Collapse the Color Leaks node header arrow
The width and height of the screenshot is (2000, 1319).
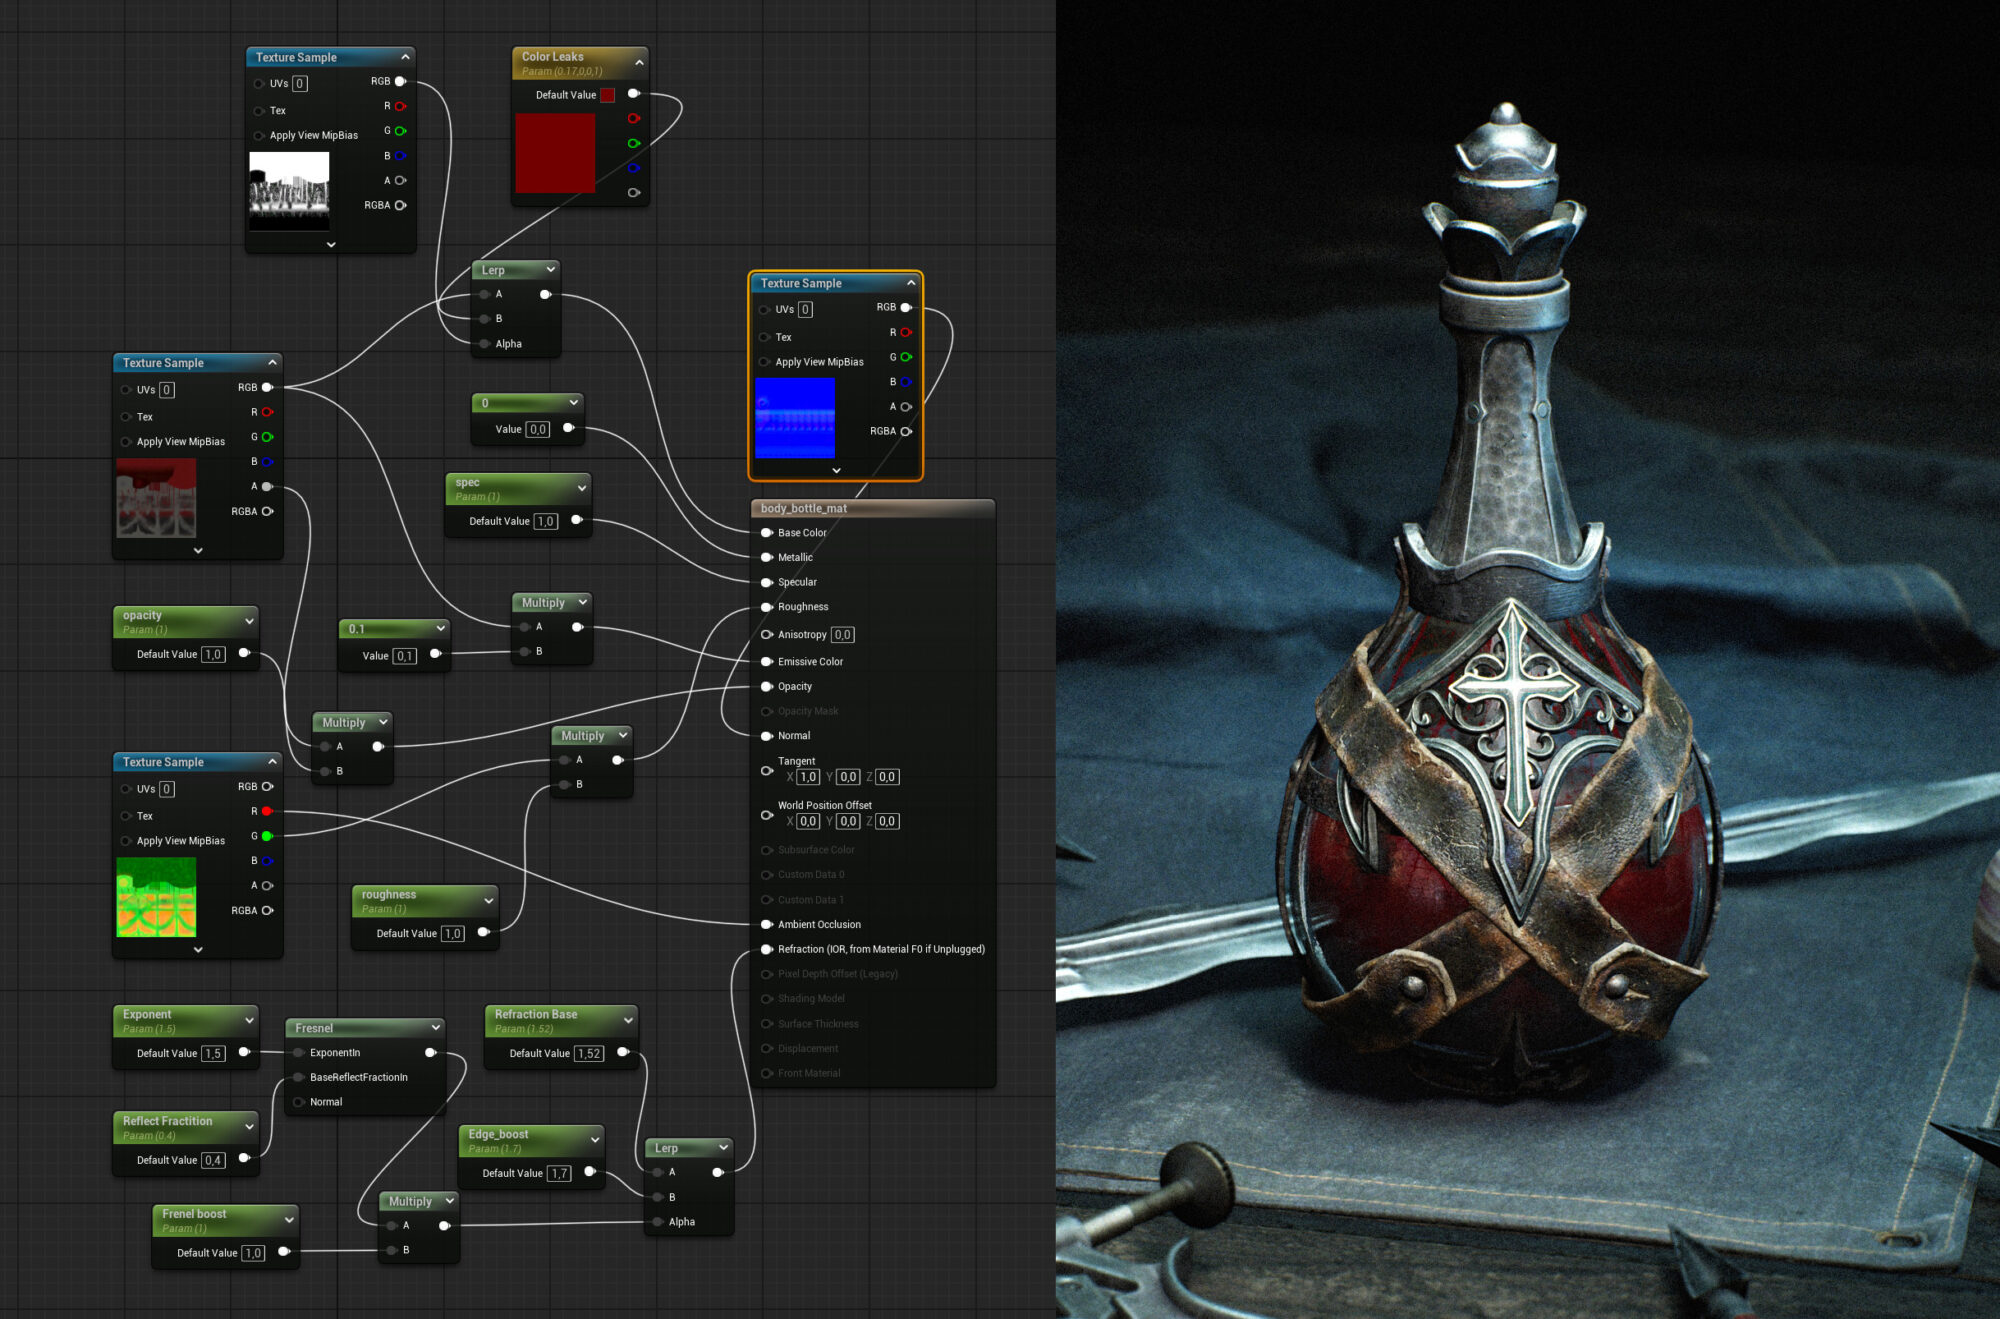(639, 62)
